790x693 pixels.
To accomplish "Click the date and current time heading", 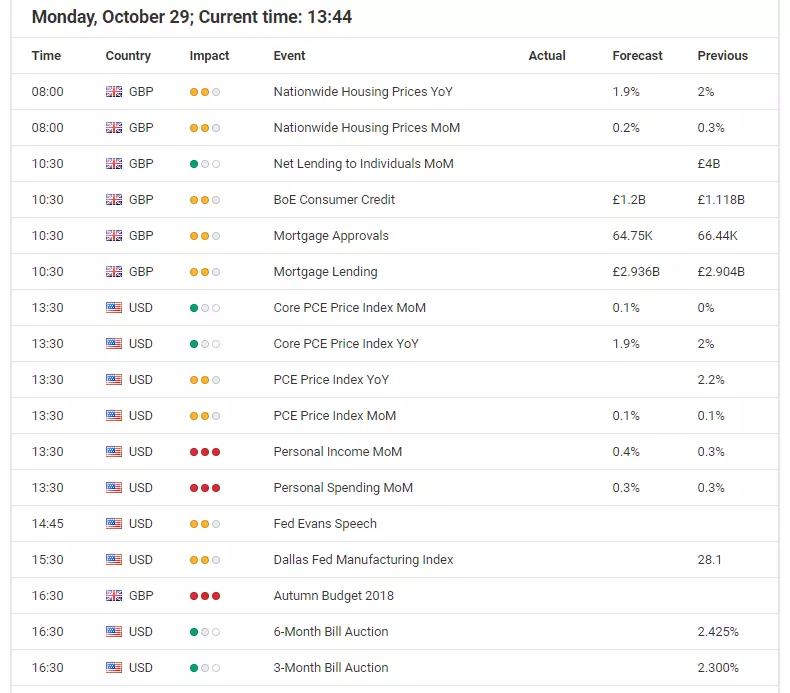I will 192,17.
